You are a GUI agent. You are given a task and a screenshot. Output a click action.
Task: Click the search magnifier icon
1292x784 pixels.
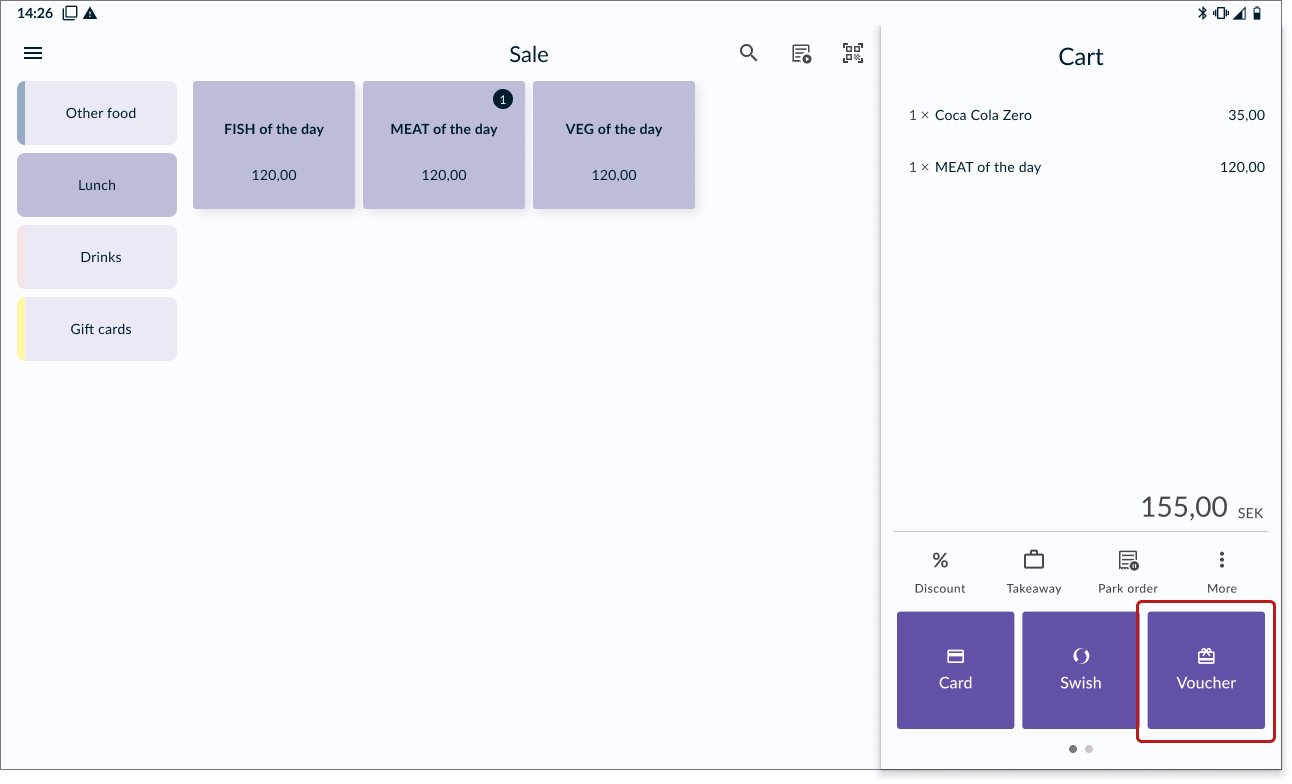[x=748, y=54]
